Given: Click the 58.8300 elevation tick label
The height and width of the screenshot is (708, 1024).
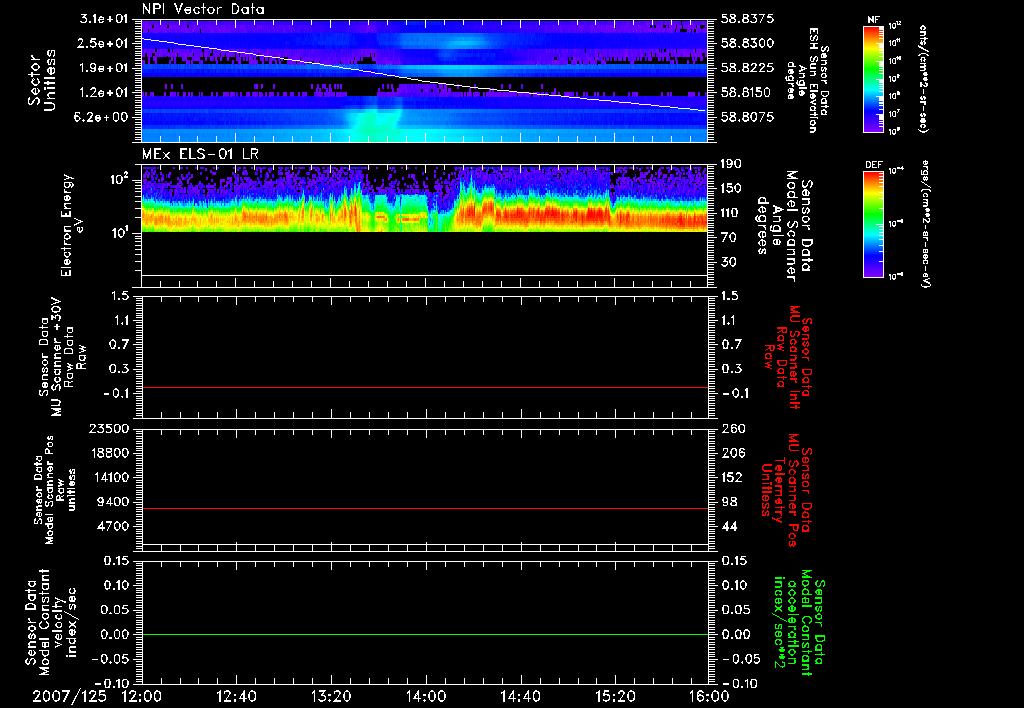Looking at the screenshot, I should pyautogui.click(x=748, y=43).
